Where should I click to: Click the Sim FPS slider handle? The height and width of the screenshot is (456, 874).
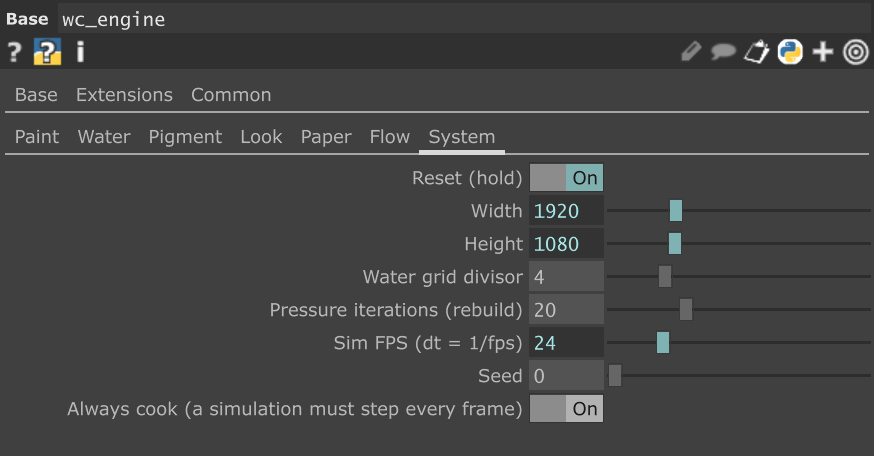click(663, 342)
